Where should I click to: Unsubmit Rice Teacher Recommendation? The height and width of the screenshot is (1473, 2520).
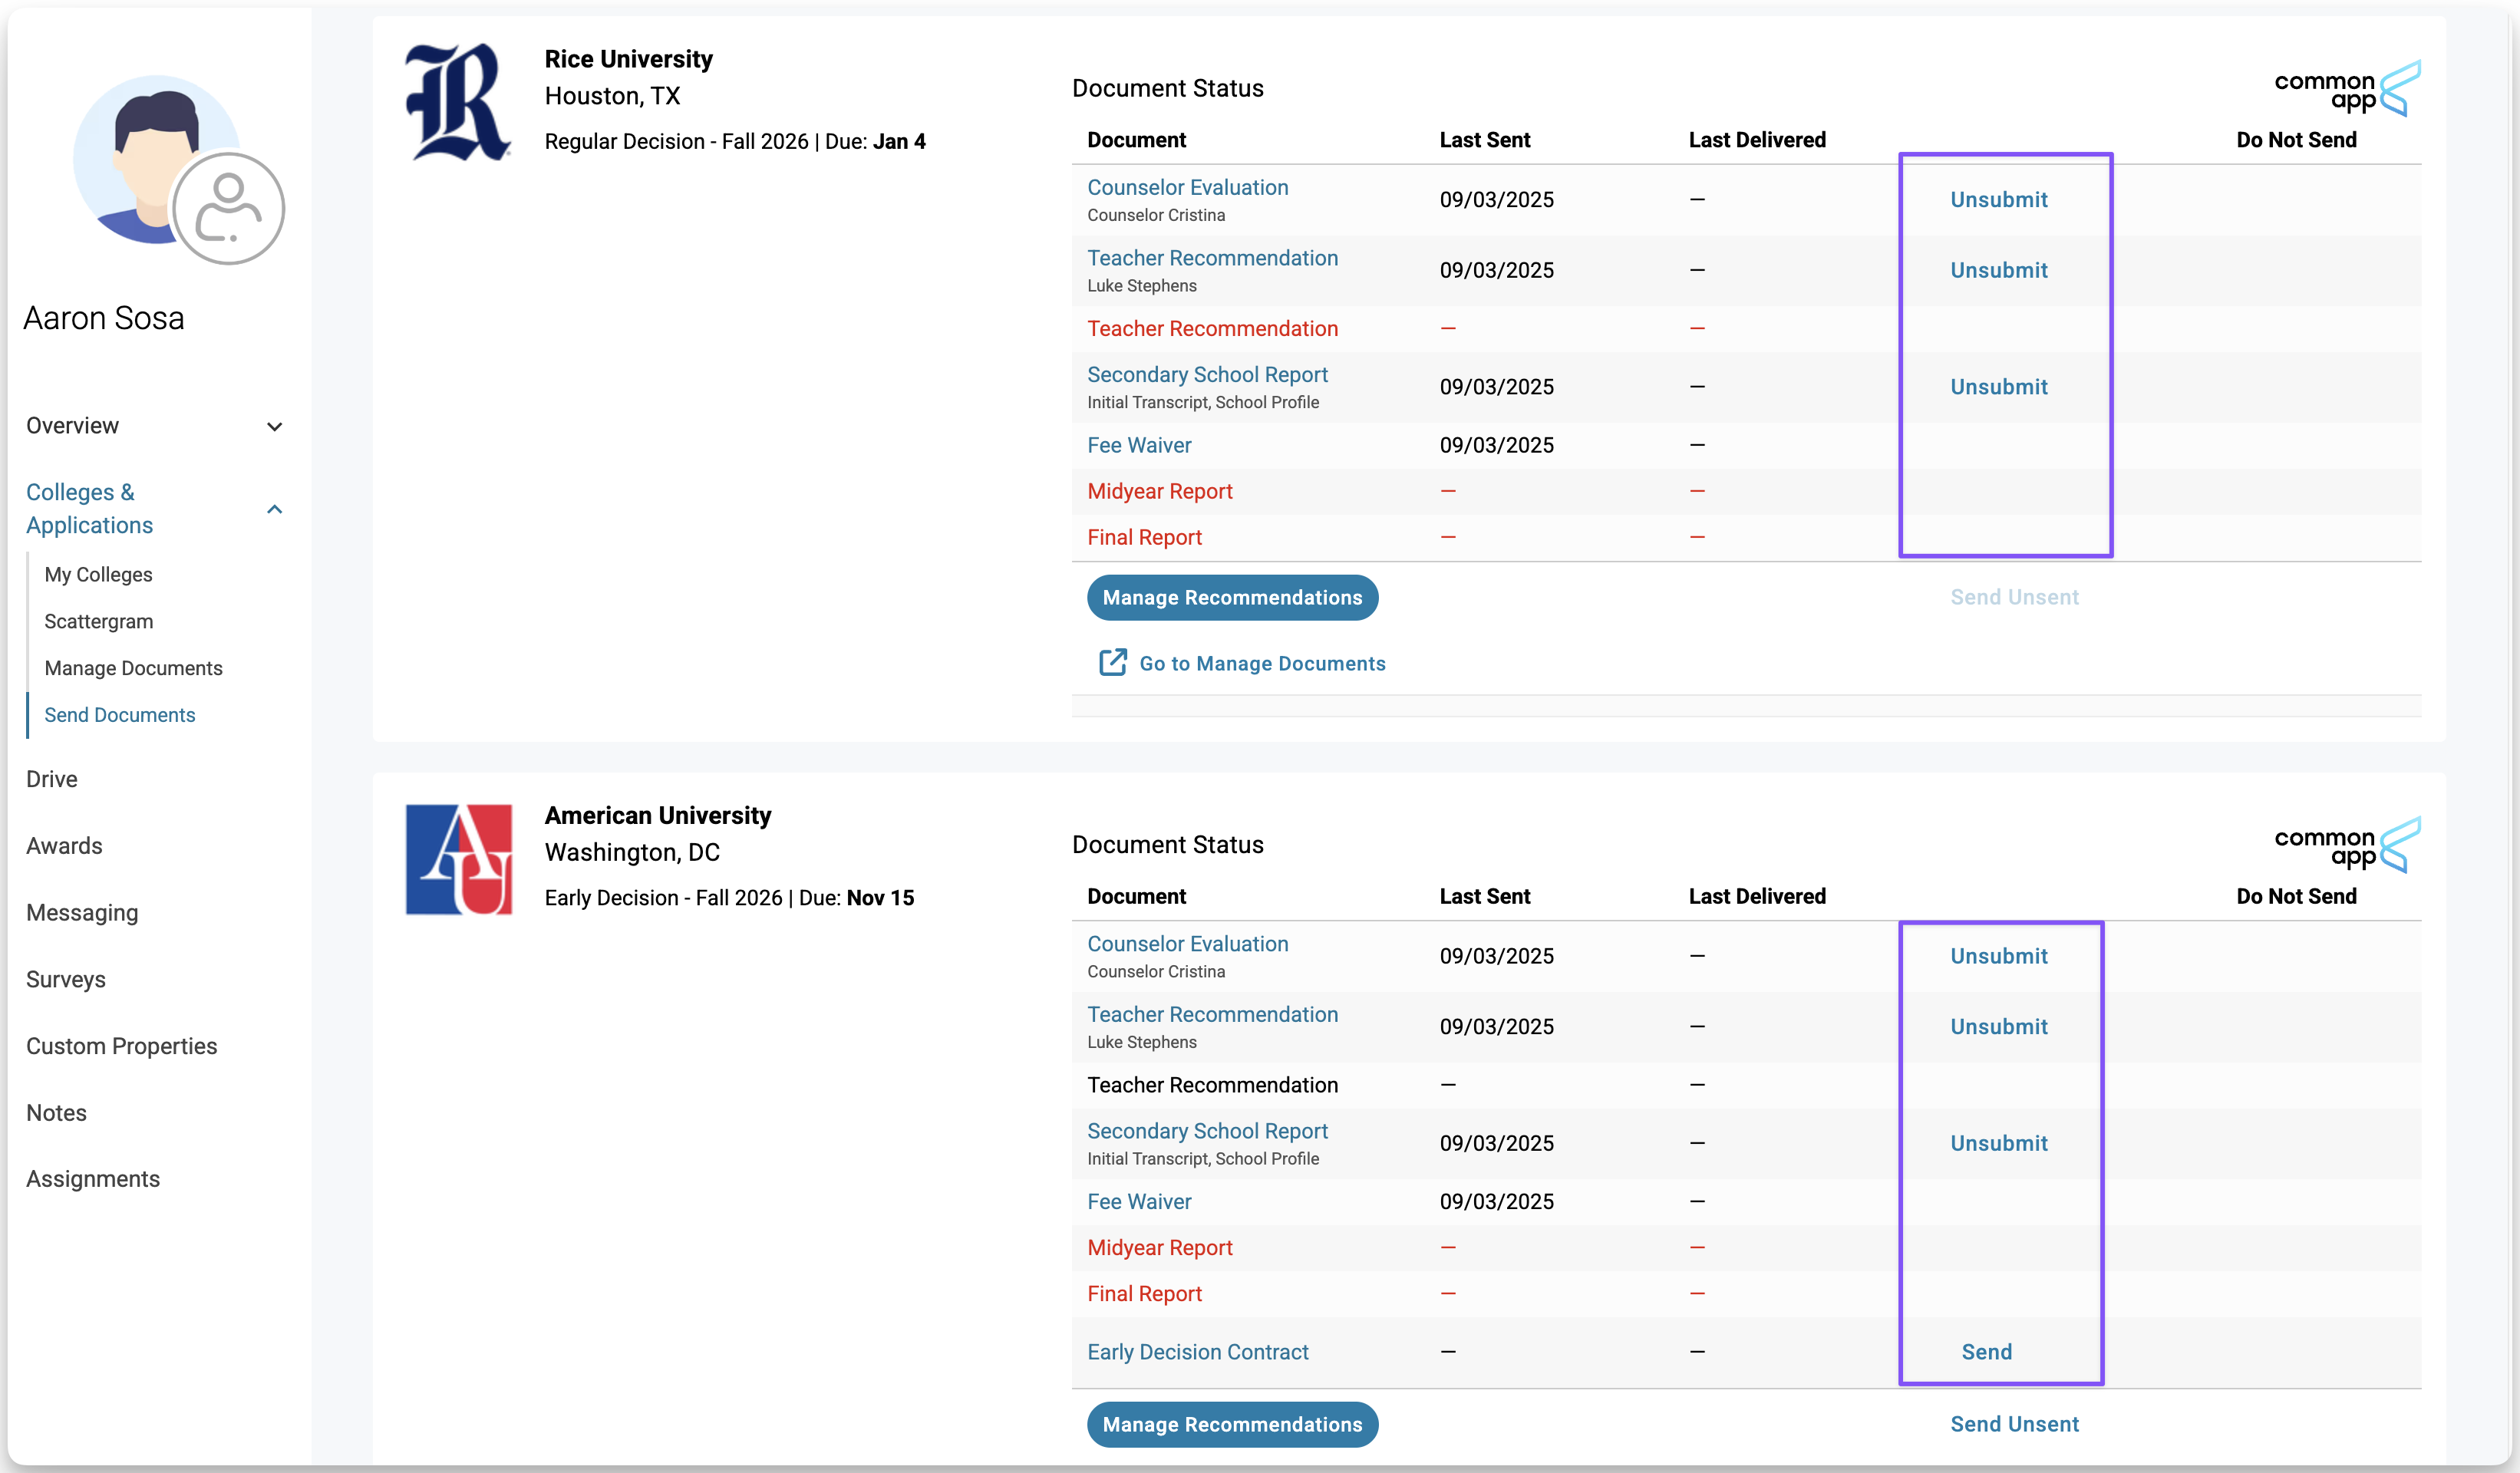[x=1998, y=270]
